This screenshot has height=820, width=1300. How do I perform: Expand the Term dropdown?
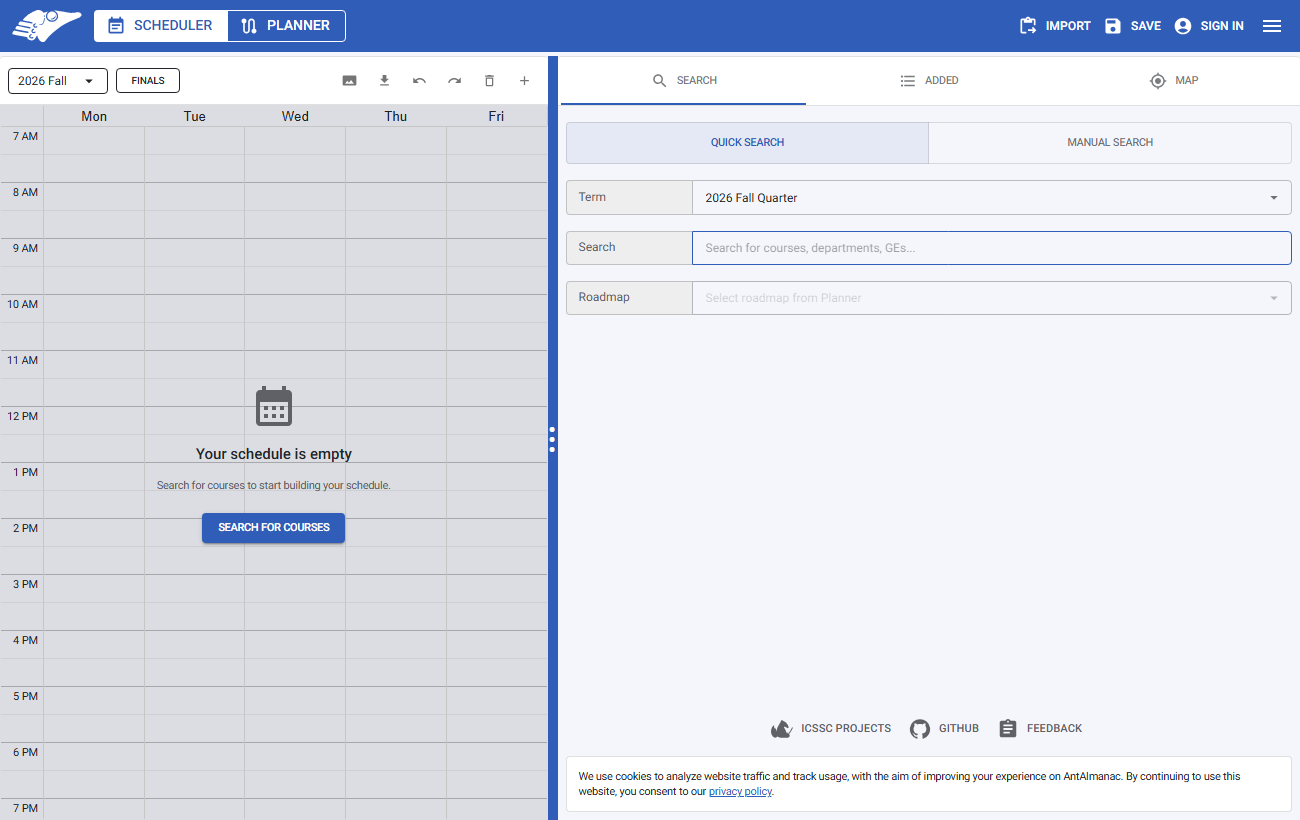point(991,198)
